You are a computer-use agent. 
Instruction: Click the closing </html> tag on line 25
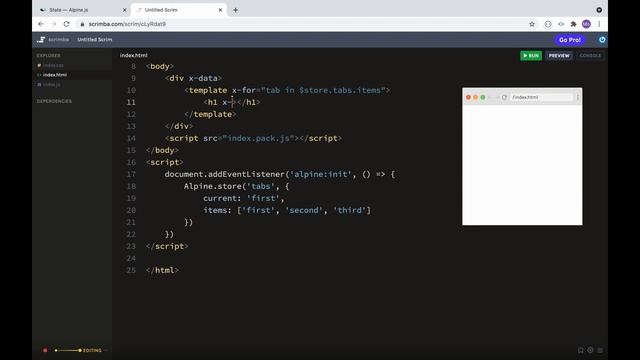click(x=162, y=270)
